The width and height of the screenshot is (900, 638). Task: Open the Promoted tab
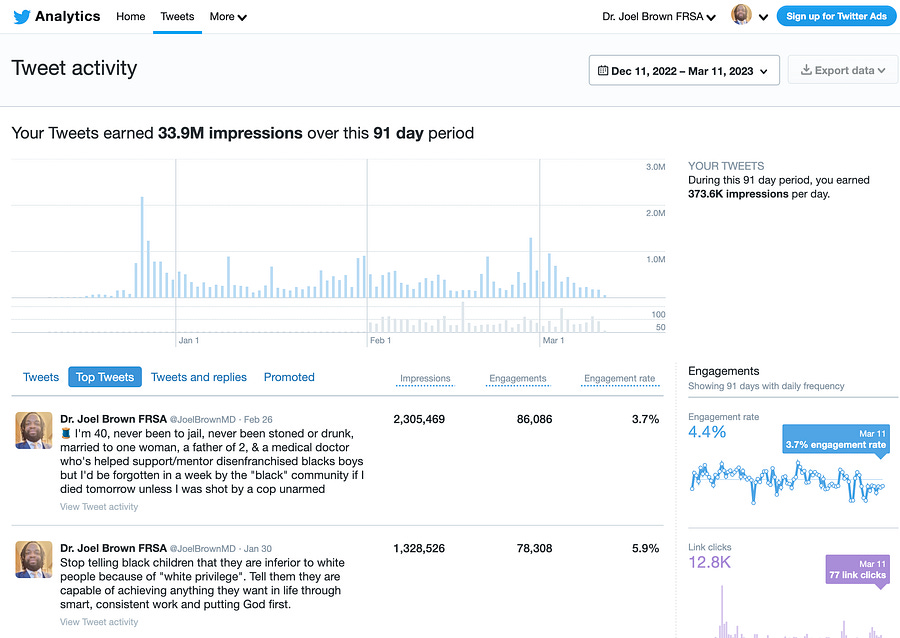coord(289,377)
